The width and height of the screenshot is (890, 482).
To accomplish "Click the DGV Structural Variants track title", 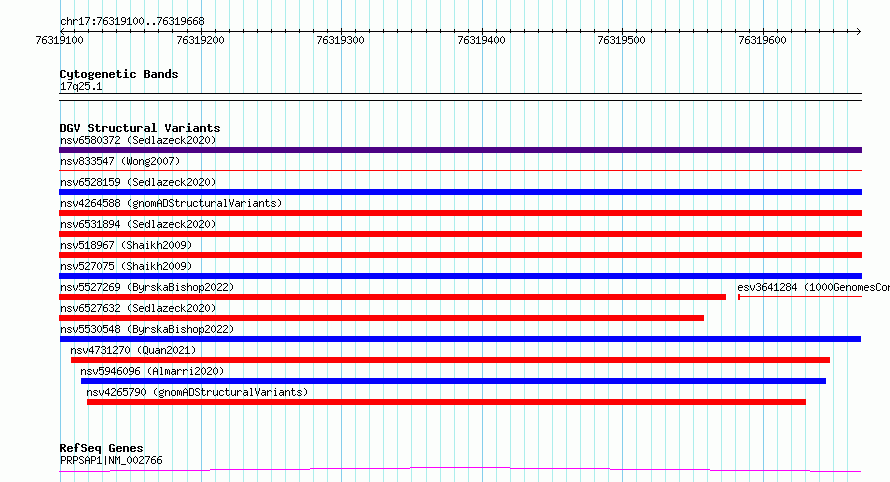I will click(x=140, y=128).
